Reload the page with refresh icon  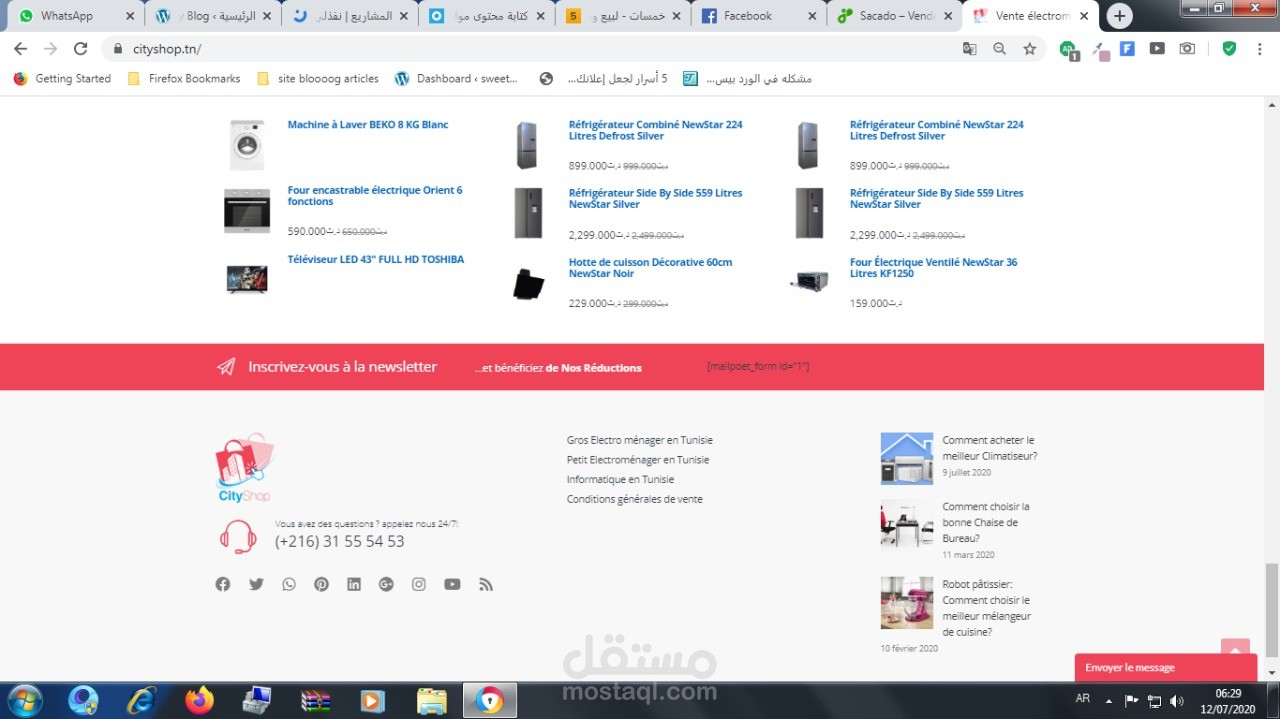[x=81, y=48]
